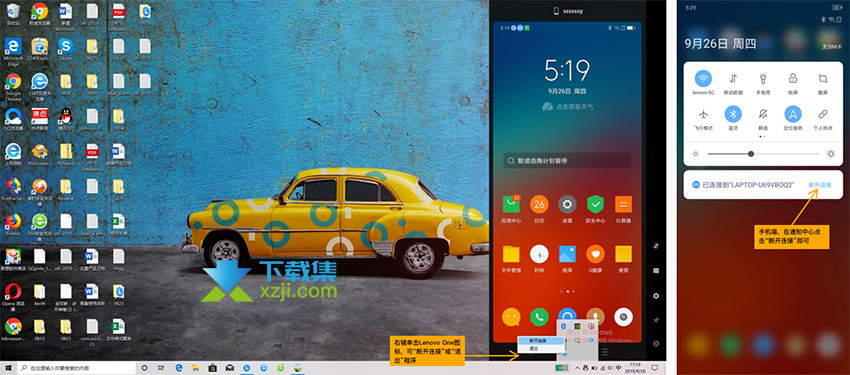Click the gear icon on mirroring side toolbar
This screenshot has height=375, width=850.
pos(656,296)
